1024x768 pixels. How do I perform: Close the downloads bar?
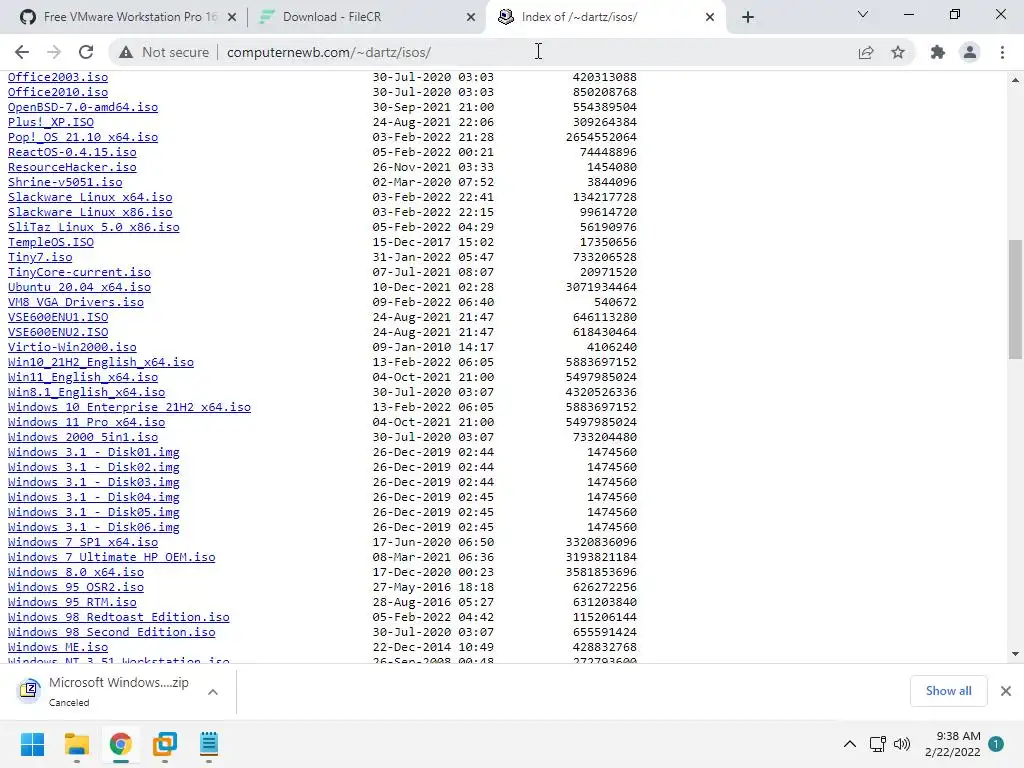coord(1006,691)
